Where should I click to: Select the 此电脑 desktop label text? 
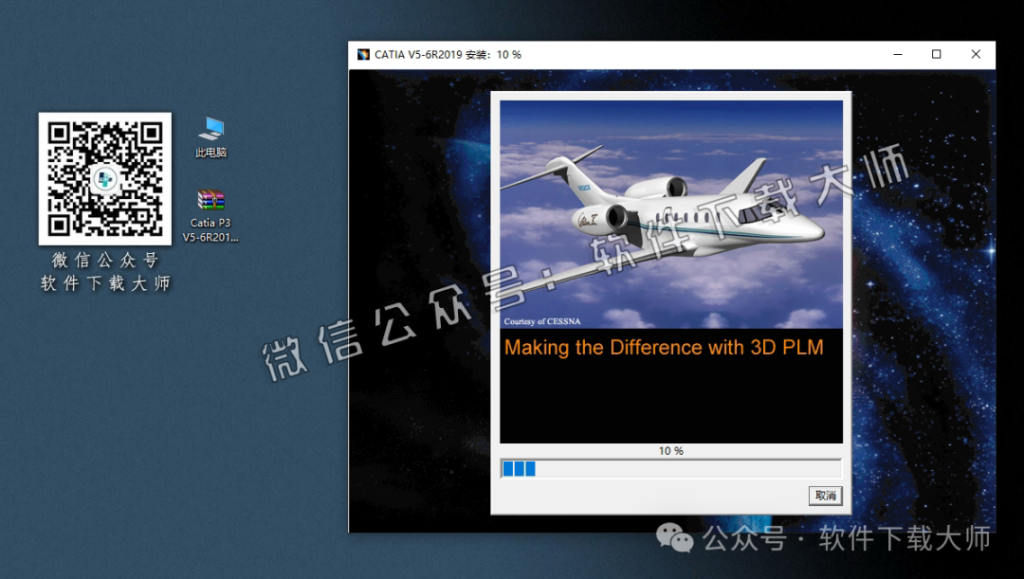coord(211,155)
